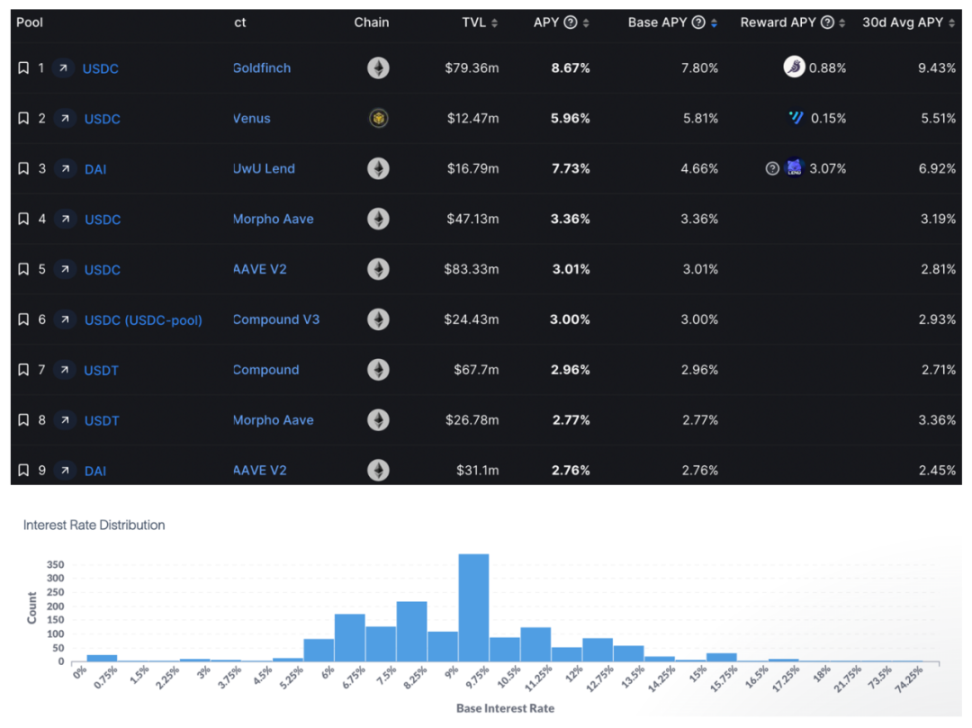Click the Pool column header
The image size is (972, 728).
pos(30,22)
